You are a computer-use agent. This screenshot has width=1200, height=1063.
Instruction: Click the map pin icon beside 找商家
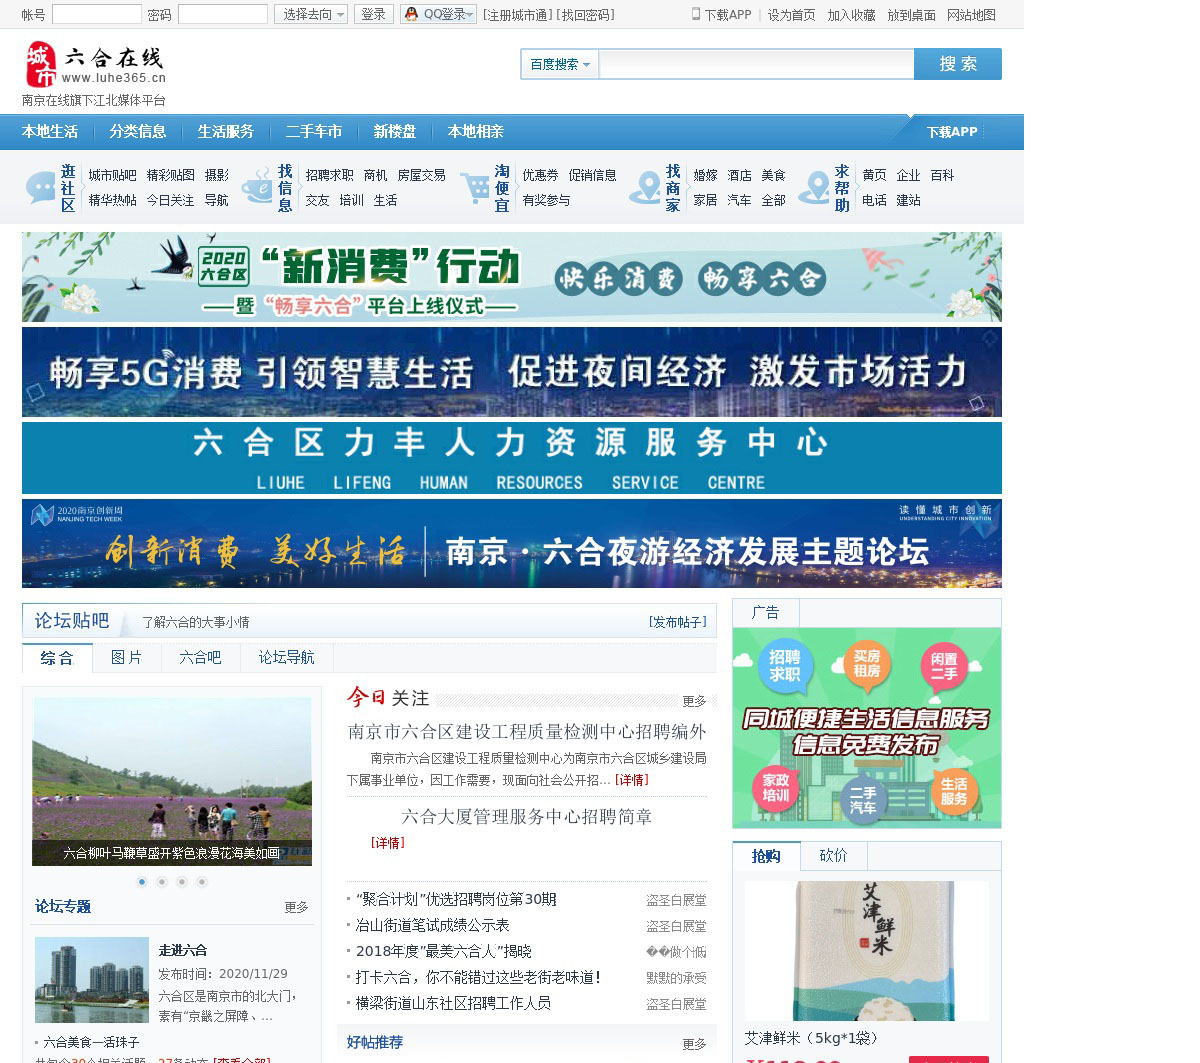coord(645,187)
